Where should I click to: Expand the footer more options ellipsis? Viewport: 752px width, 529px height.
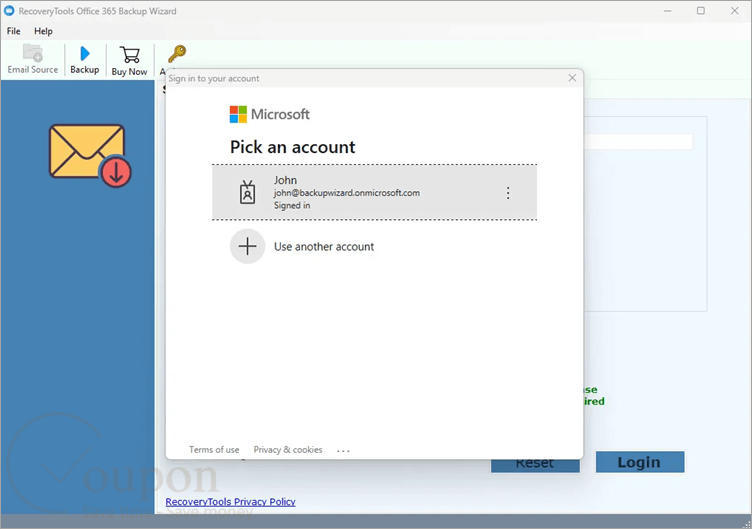pyautogui.click(x=343, y=451)
